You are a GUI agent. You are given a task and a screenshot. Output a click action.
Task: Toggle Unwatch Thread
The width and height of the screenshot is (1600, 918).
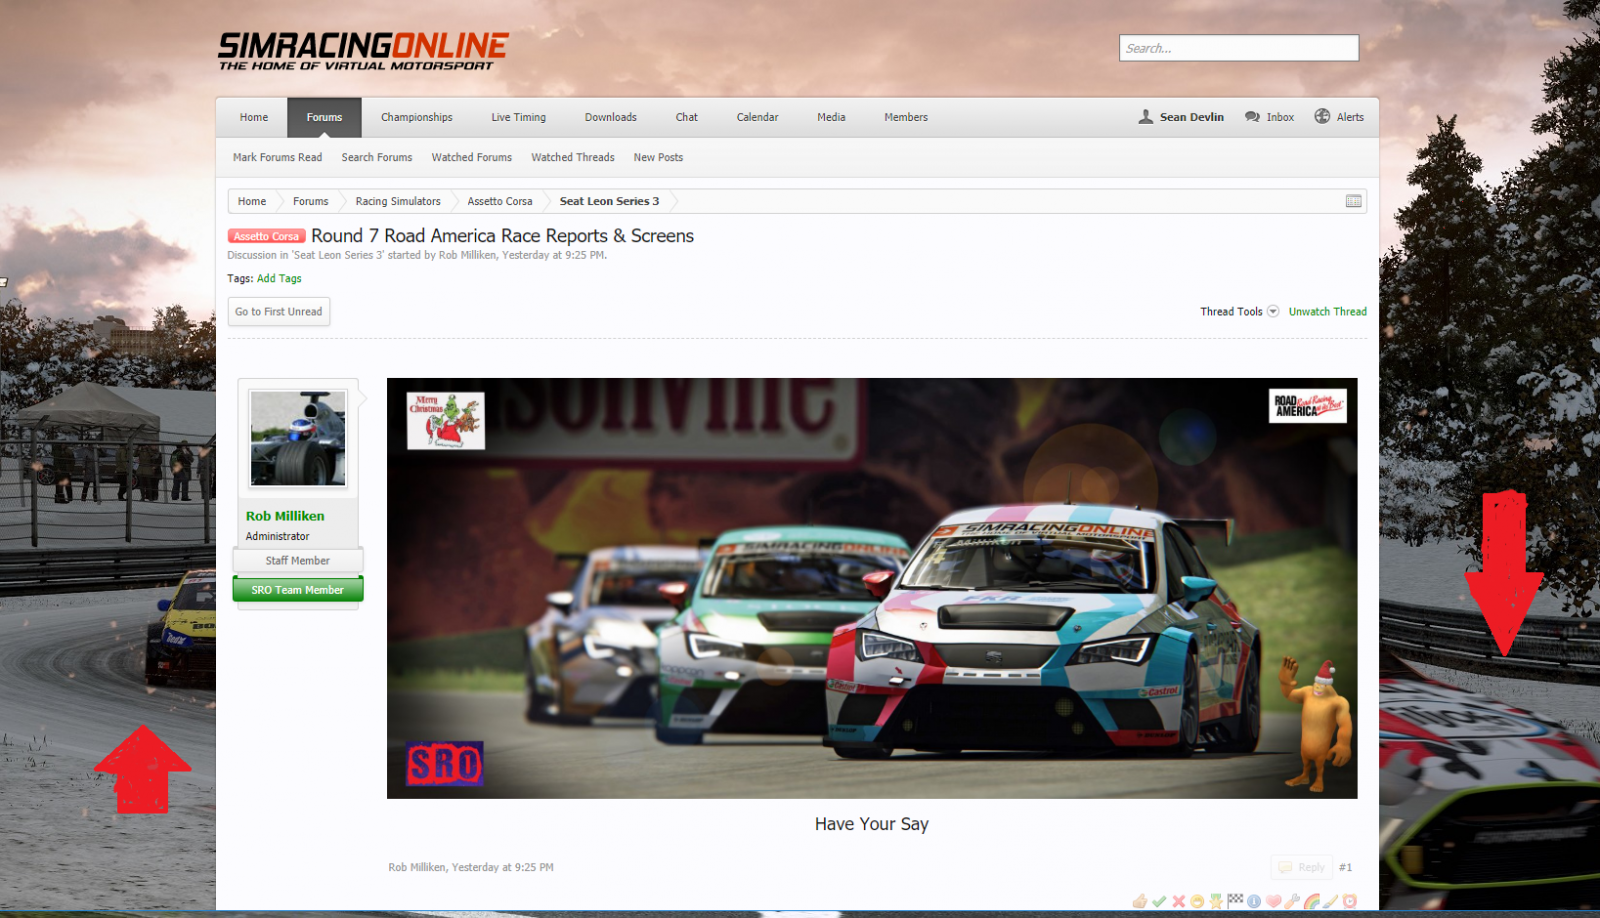tap(1327, 312)
